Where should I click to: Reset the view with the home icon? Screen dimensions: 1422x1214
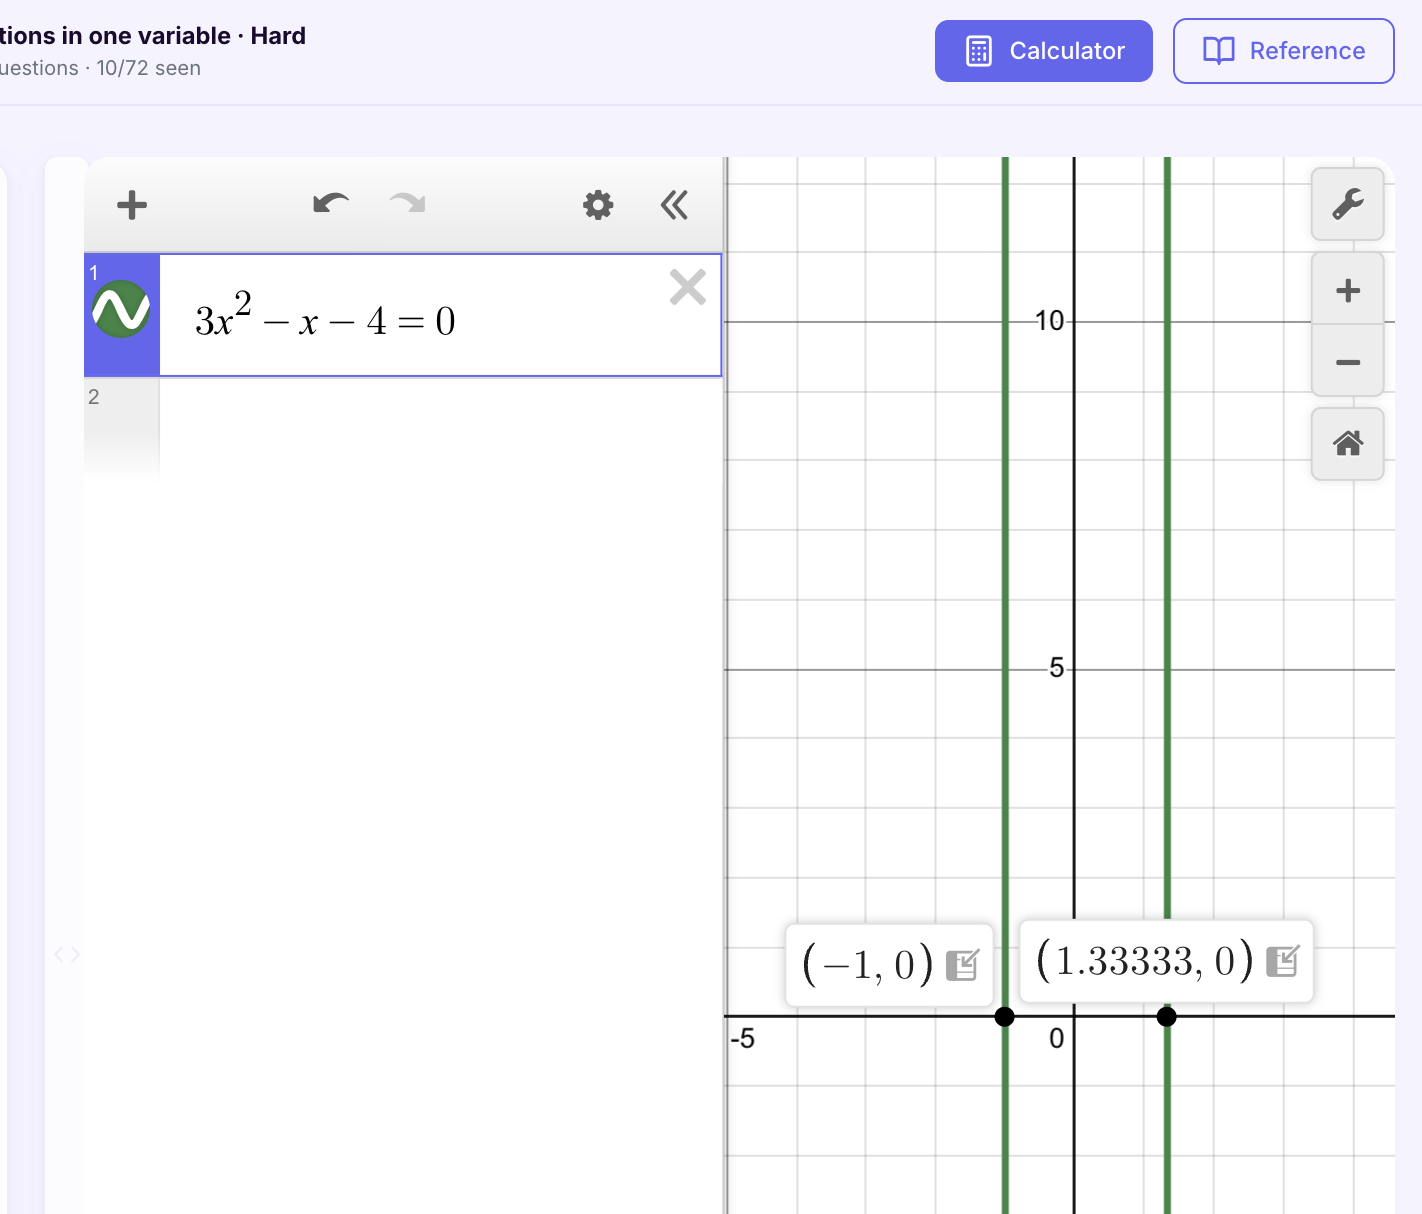pos(1347,443)
